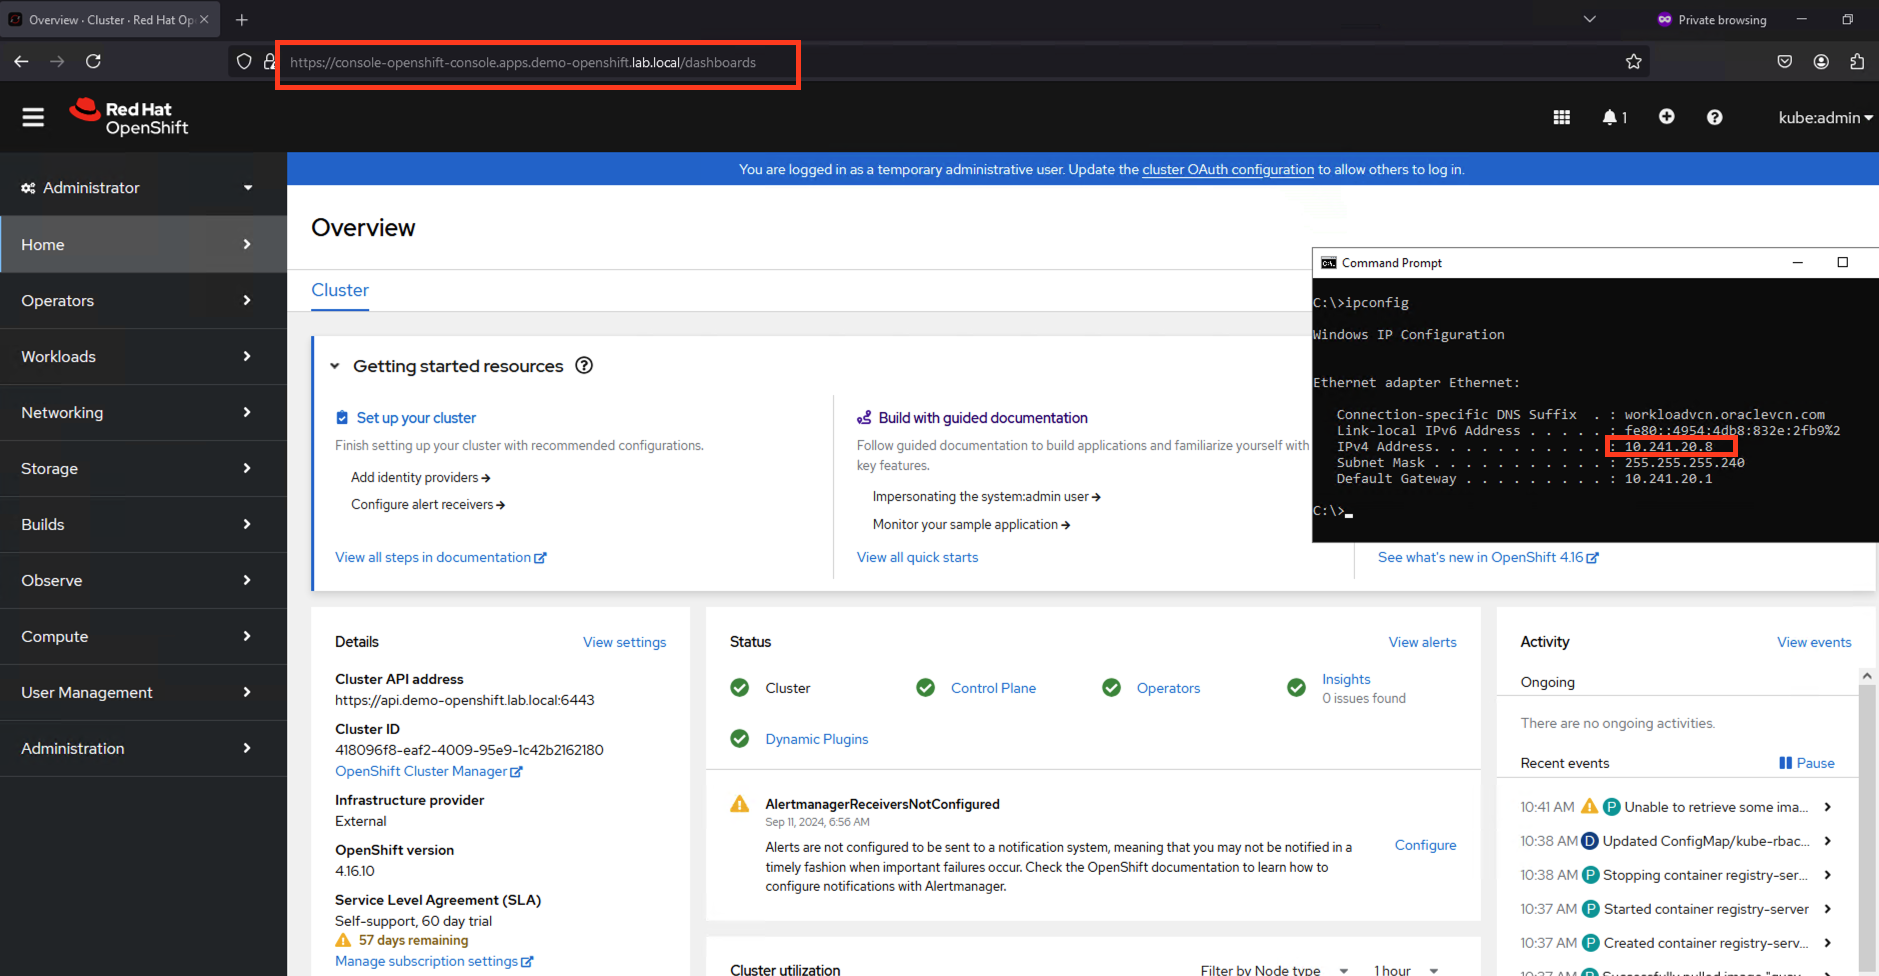Click View events in Activity card
The image size is (1879, 976).
[x=1814, y=642]
